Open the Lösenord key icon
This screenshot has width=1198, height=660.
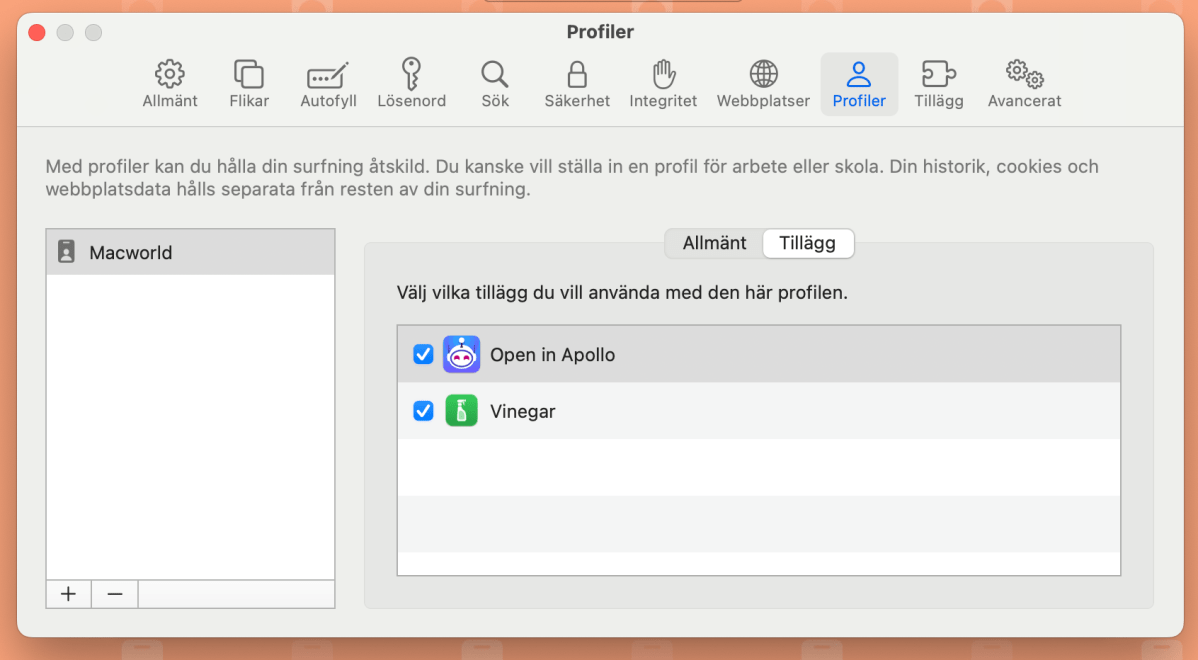412,83
